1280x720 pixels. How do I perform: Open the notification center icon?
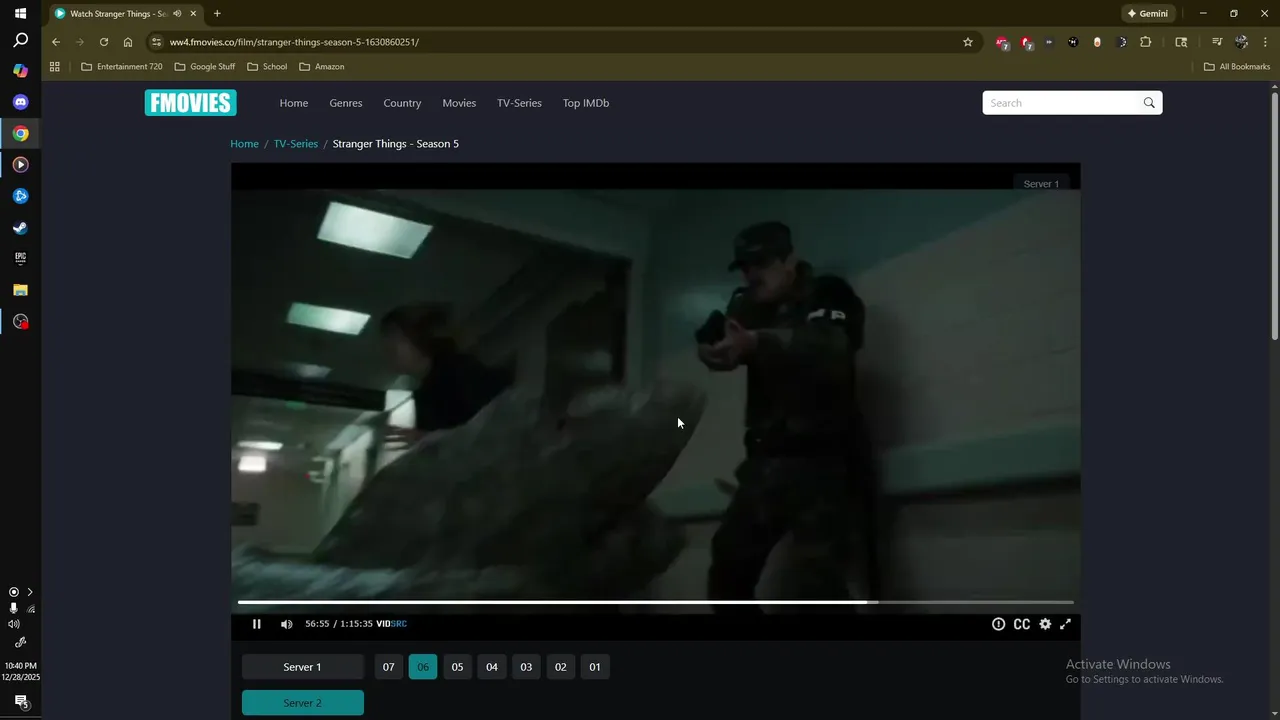click(20, 702)
